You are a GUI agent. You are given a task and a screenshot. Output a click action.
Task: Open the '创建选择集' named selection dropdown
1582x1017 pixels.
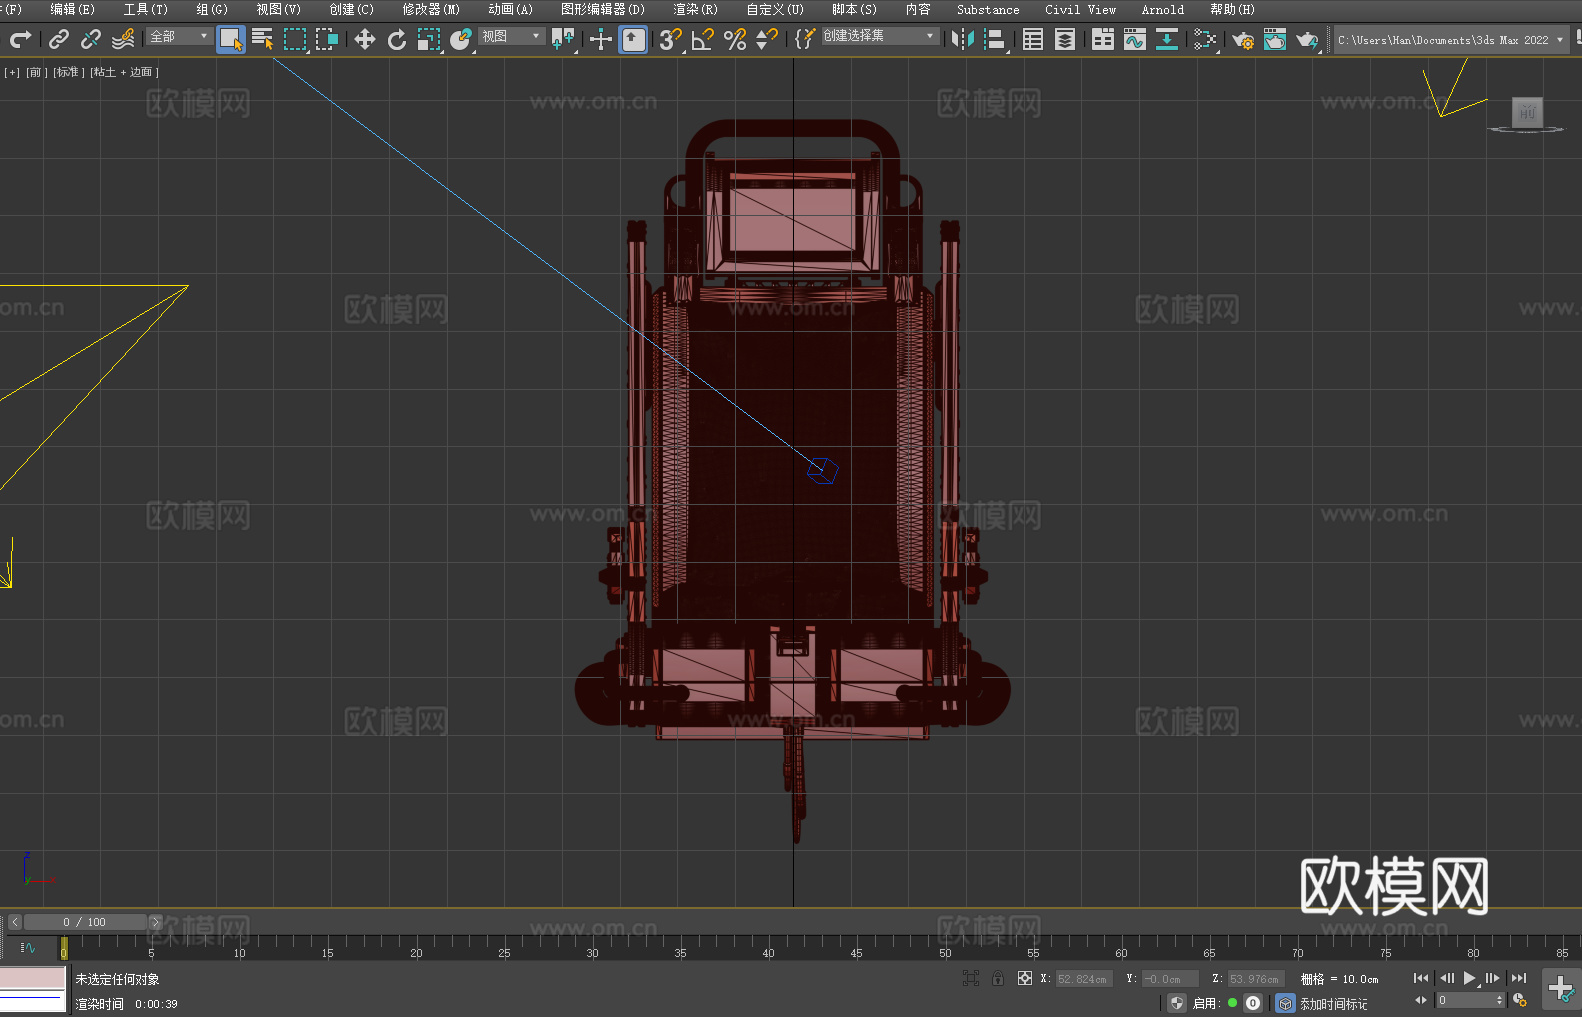(880, 36)
